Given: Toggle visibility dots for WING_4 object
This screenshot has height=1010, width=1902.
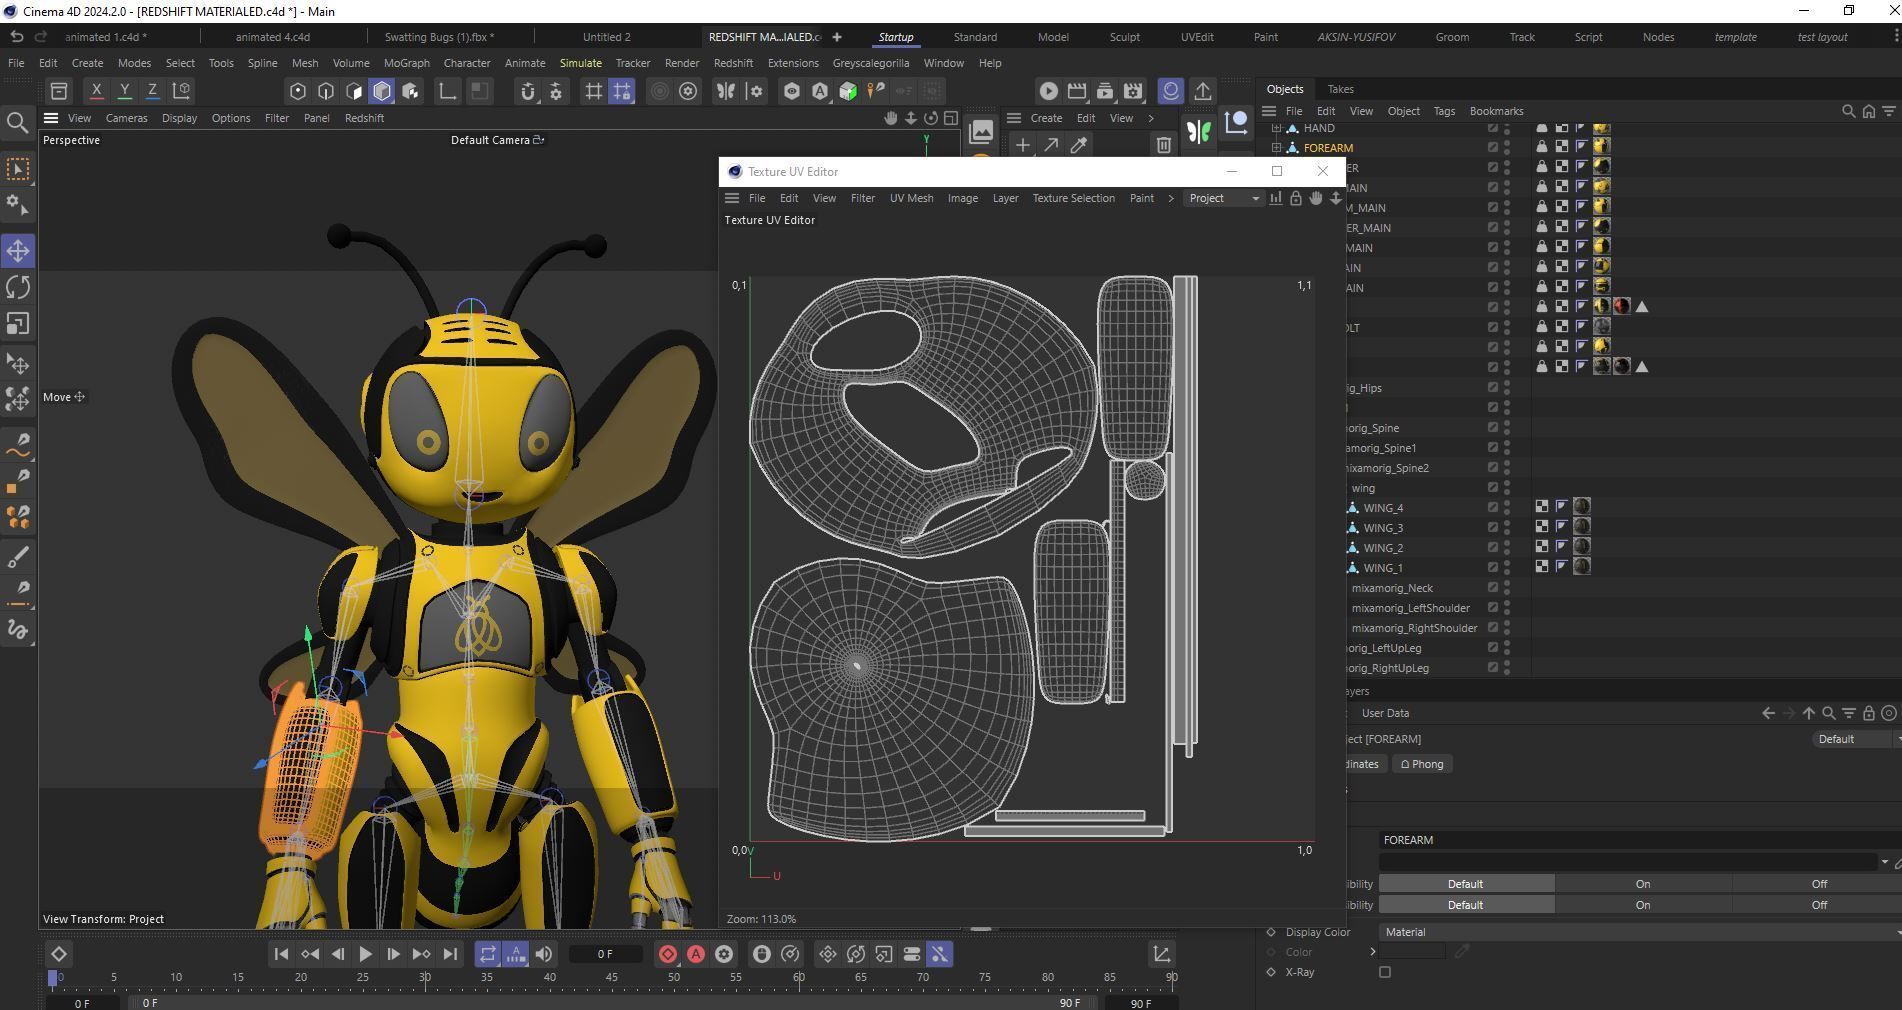Looking at the screenshot, I should tap(1507, 508).
